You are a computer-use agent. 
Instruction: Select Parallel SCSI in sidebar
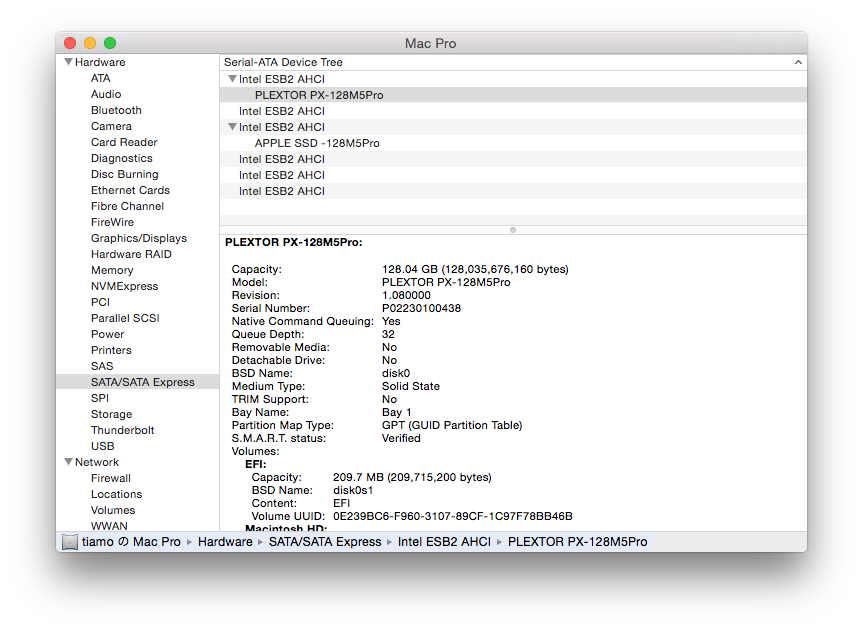(x=125, y=318)
